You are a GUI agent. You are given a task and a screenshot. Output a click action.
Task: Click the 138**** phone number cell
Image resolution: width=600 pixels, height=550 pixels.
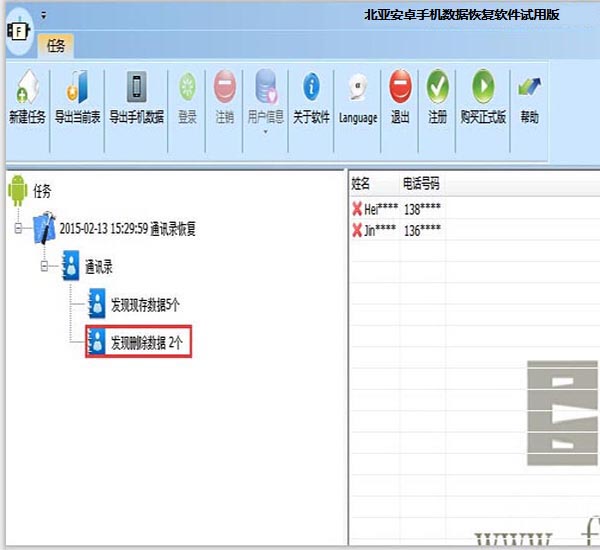(x=422, y=209)
